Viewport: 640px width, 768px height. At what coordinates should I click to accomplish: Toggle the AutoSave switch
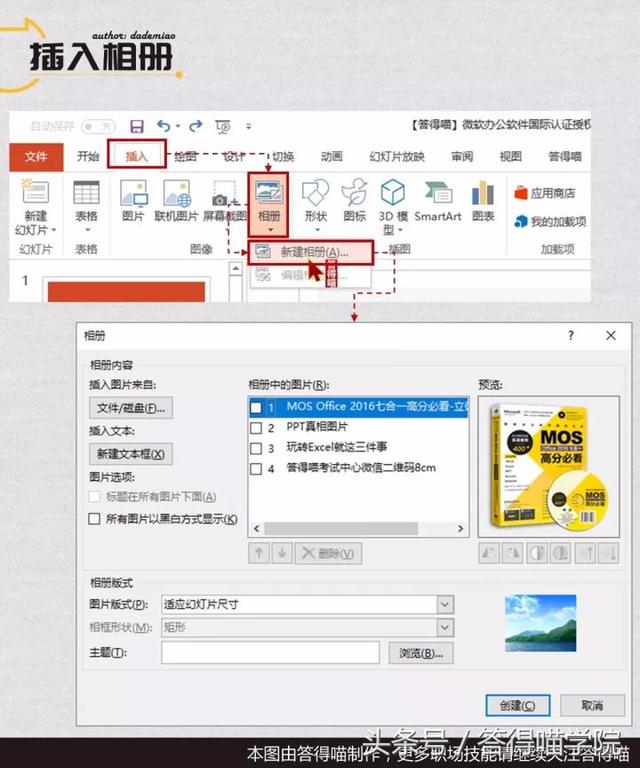pos(98,127)
